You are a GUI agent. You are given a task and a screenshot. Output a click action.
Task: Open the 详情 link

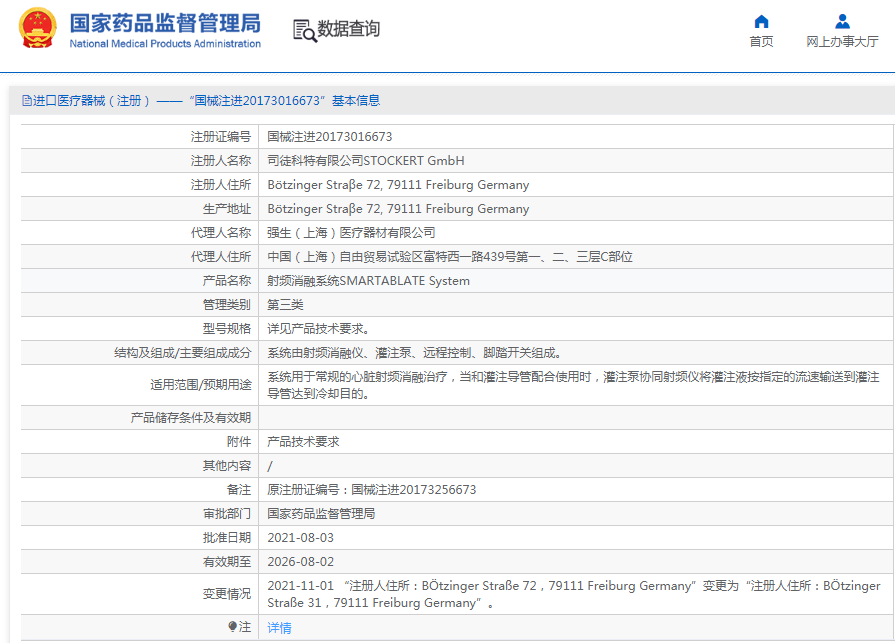279,628
